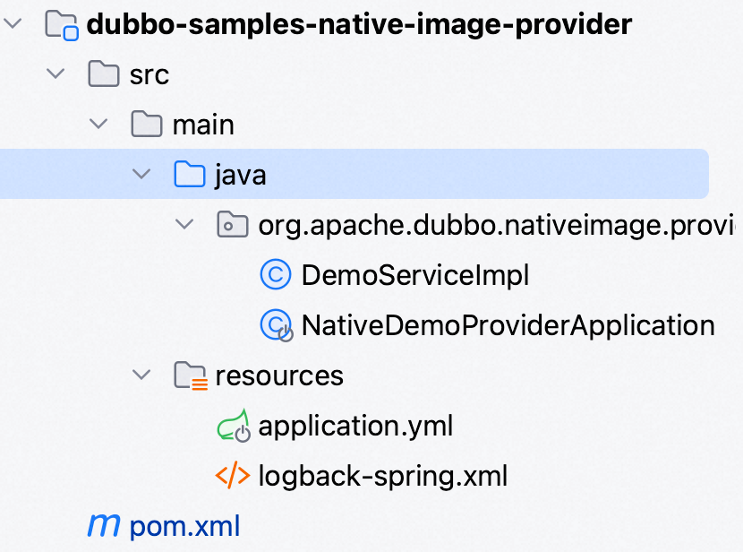Click the module folder icon for dubbo-samples-native-image-provider

click(62, 24)
